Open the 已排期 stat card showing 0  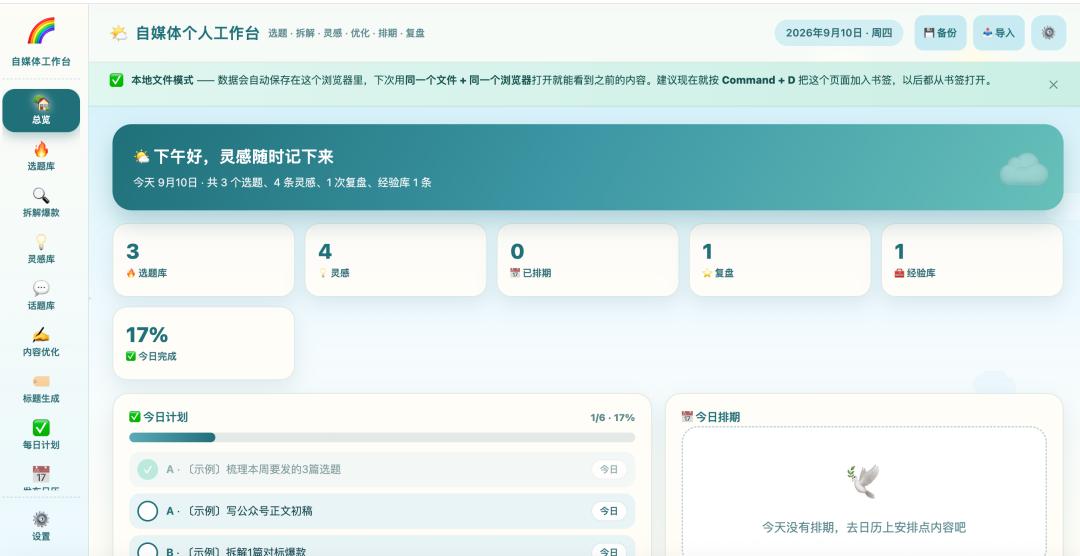point(588,260)
